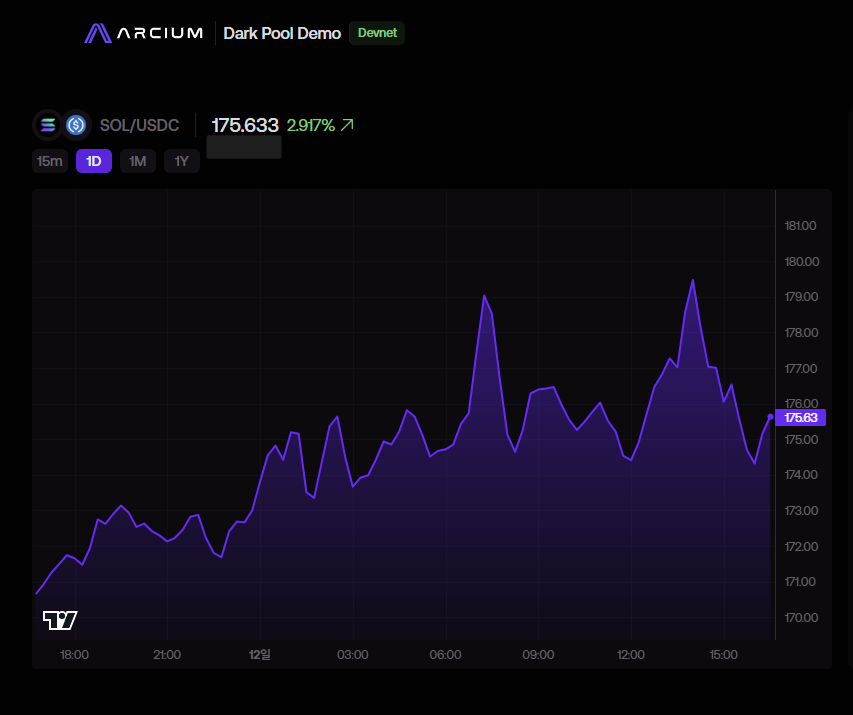The height and width of the screenshot is (715, 853).
Task: Click the gray box under the price
Action: click(244, 147)
